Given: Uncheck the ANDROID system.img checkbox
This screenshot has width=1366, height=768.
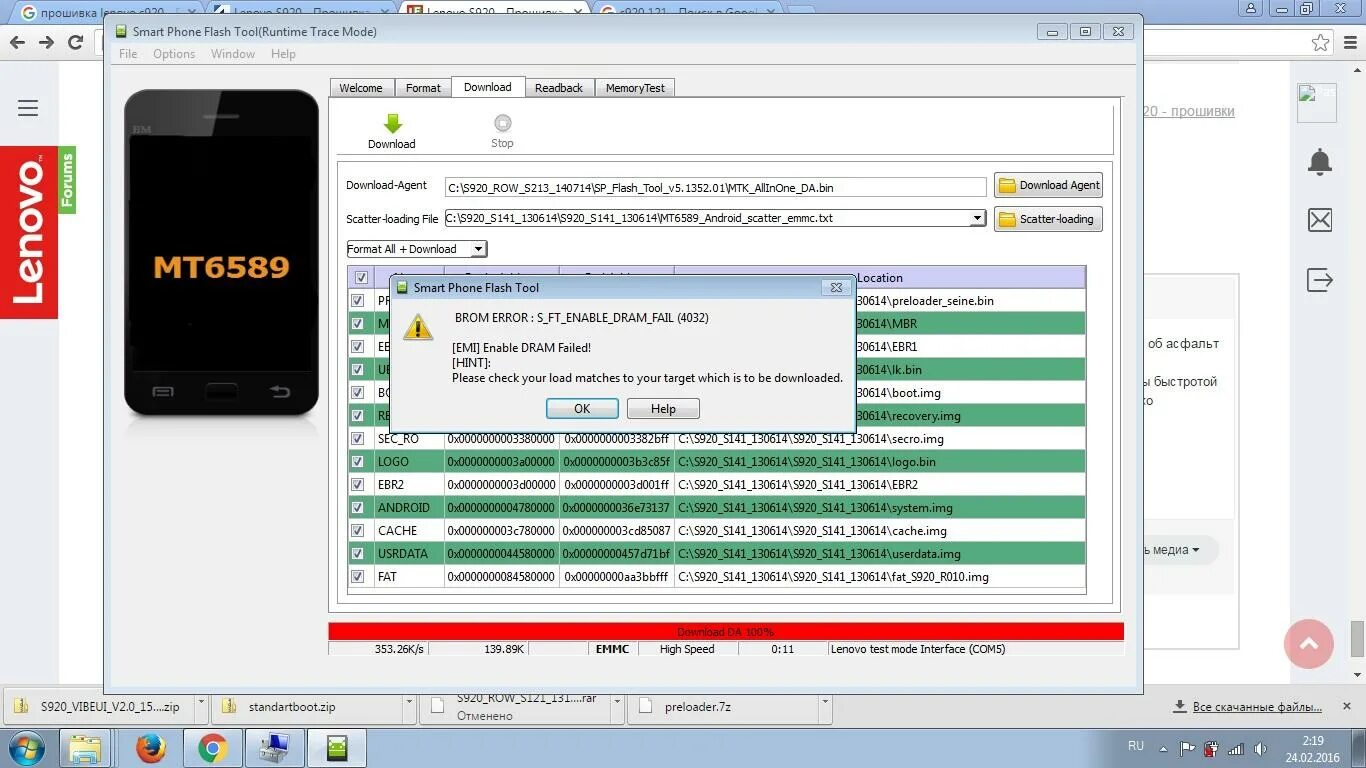Looking at the screenshot, I should pos(358,507).
